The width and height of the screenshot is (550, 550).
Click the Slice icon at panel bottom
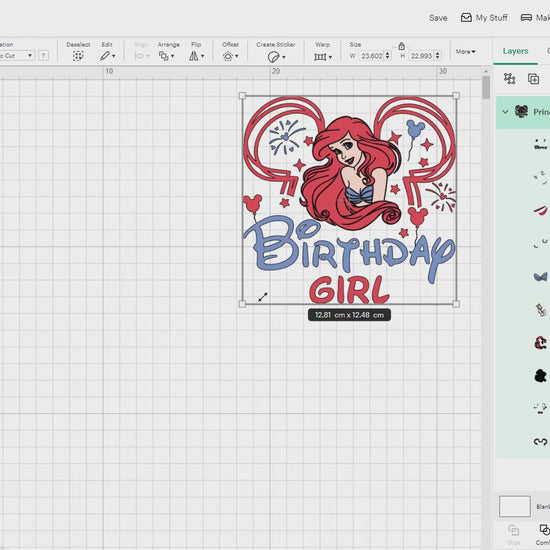(514, 530)
